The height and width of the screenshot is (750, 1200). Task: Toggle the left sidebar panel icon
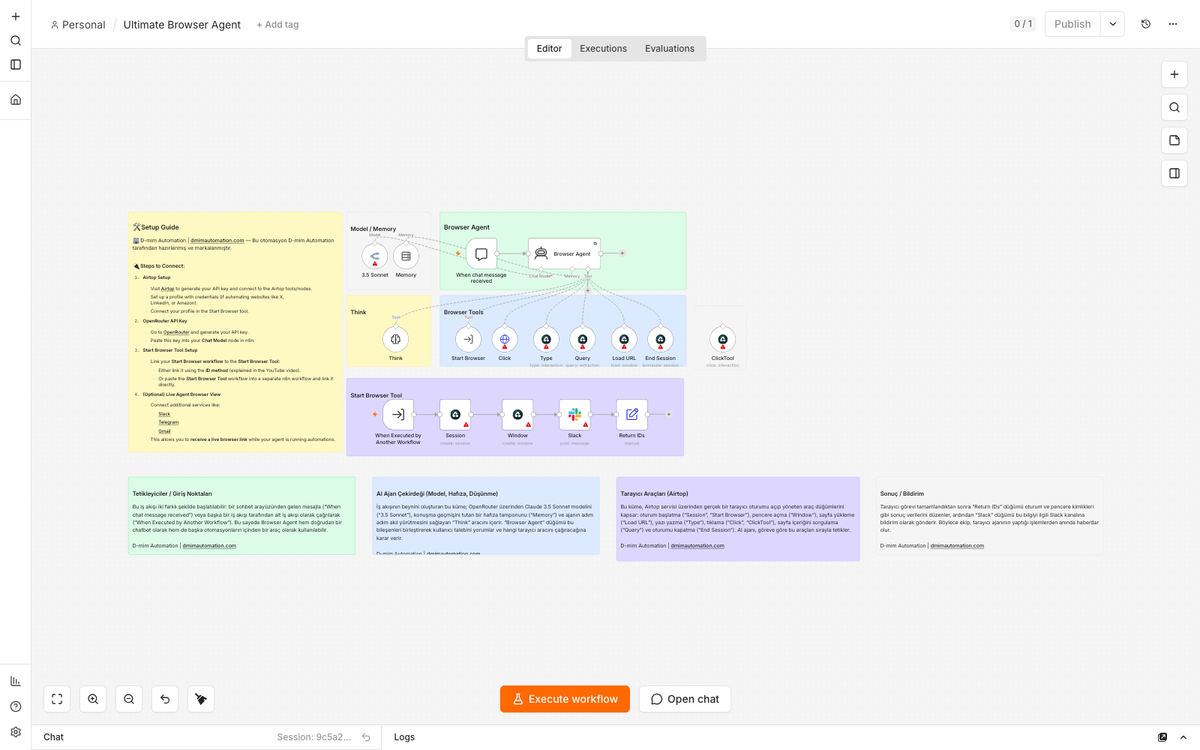[15, 65]
